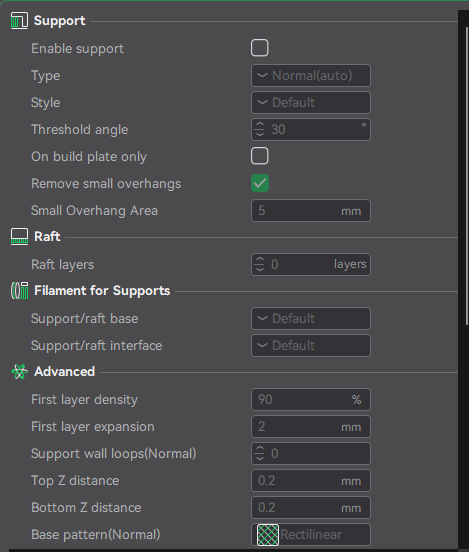The image size is (469, 552).
Task: Click the Raft section icon
Action: (x=19, y=237)
